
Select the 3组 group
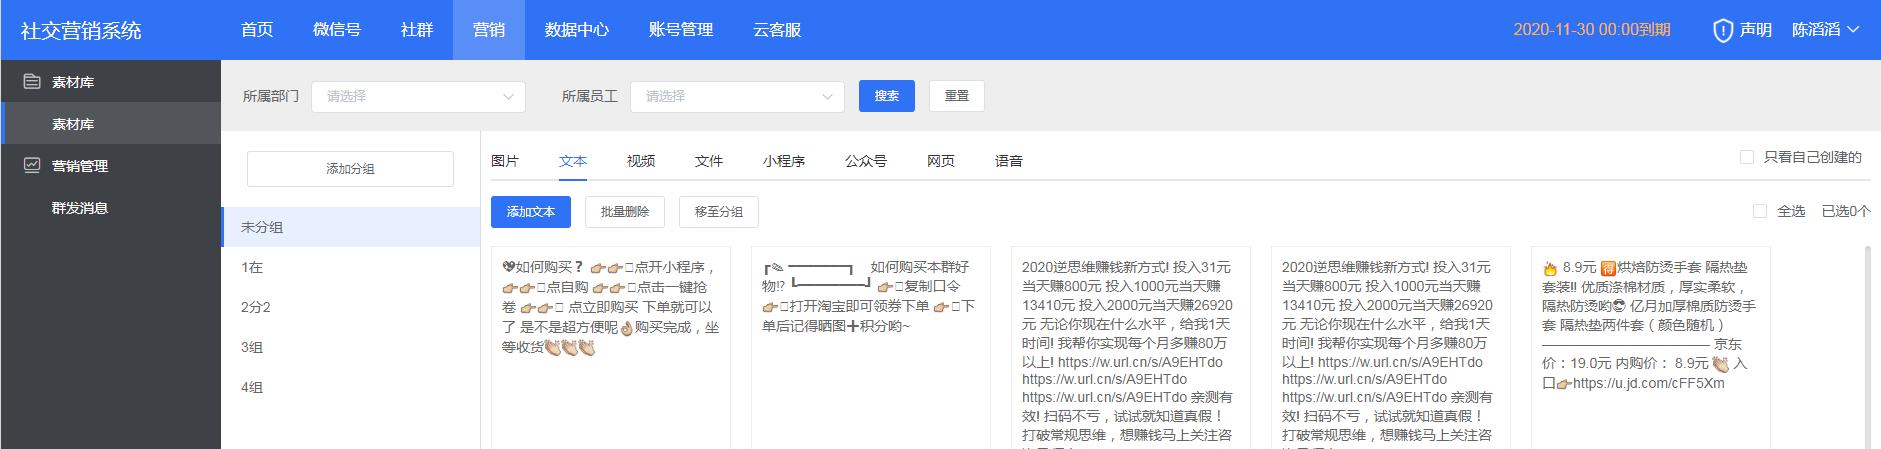tap(350, 347)
